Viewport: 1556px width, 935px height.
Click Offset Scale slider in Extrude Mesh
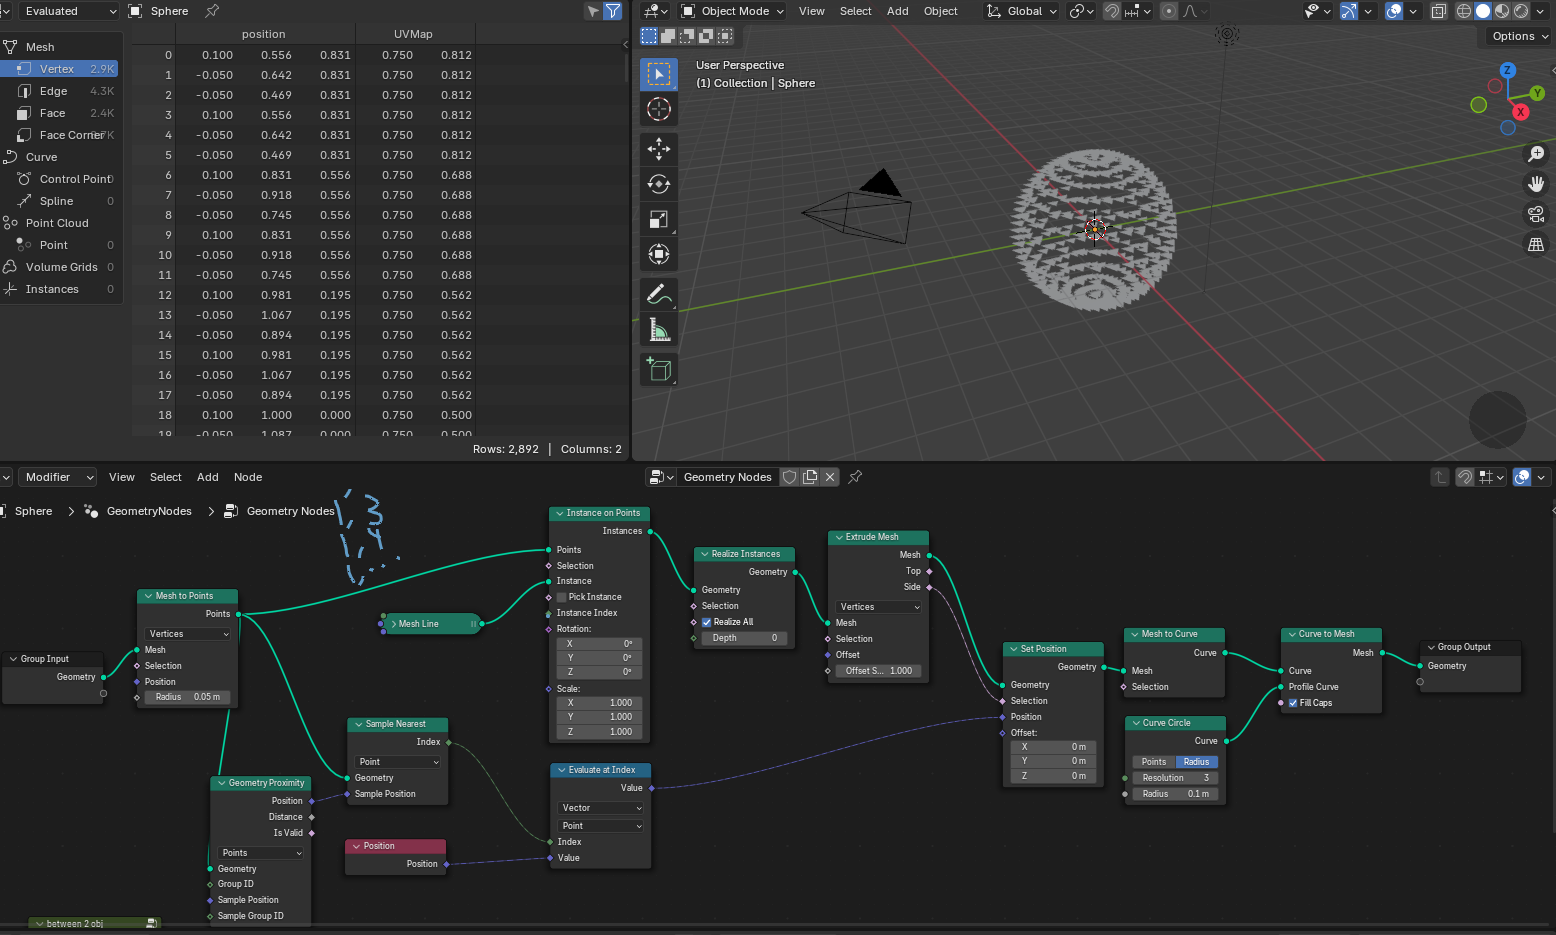[879, 671]
